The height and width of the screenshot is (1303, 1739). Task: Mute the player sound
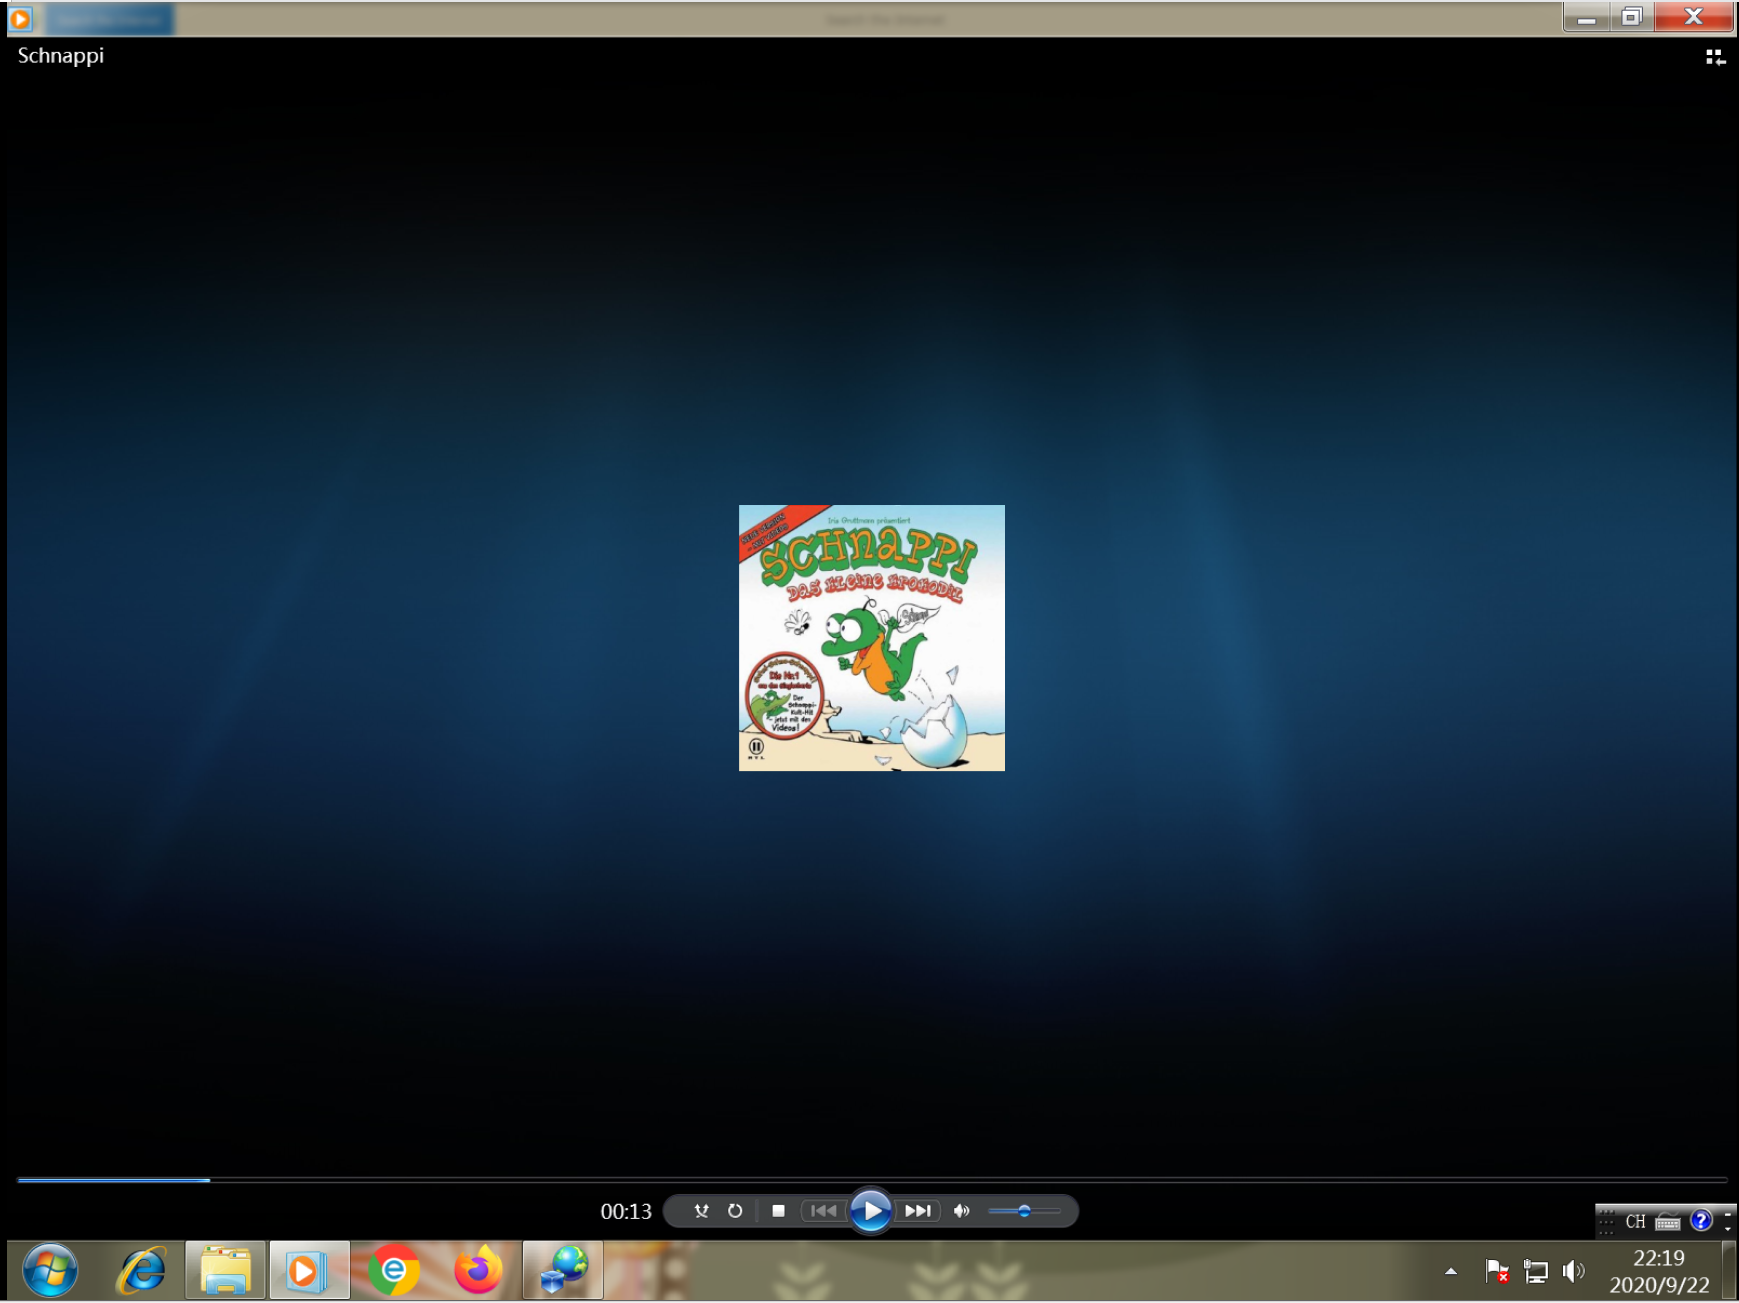961,1211
